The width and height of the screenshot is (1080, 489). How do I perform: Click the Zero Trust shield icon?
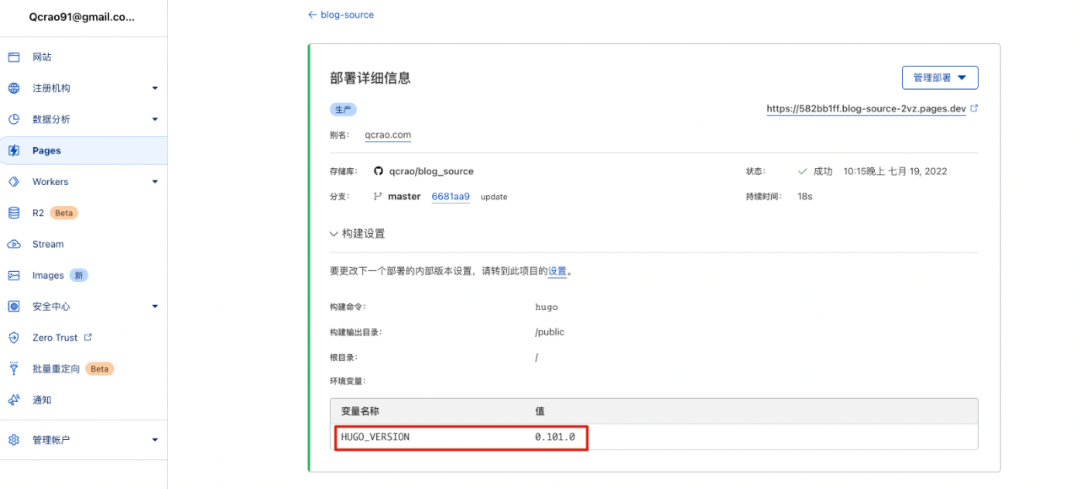(14, 337)
